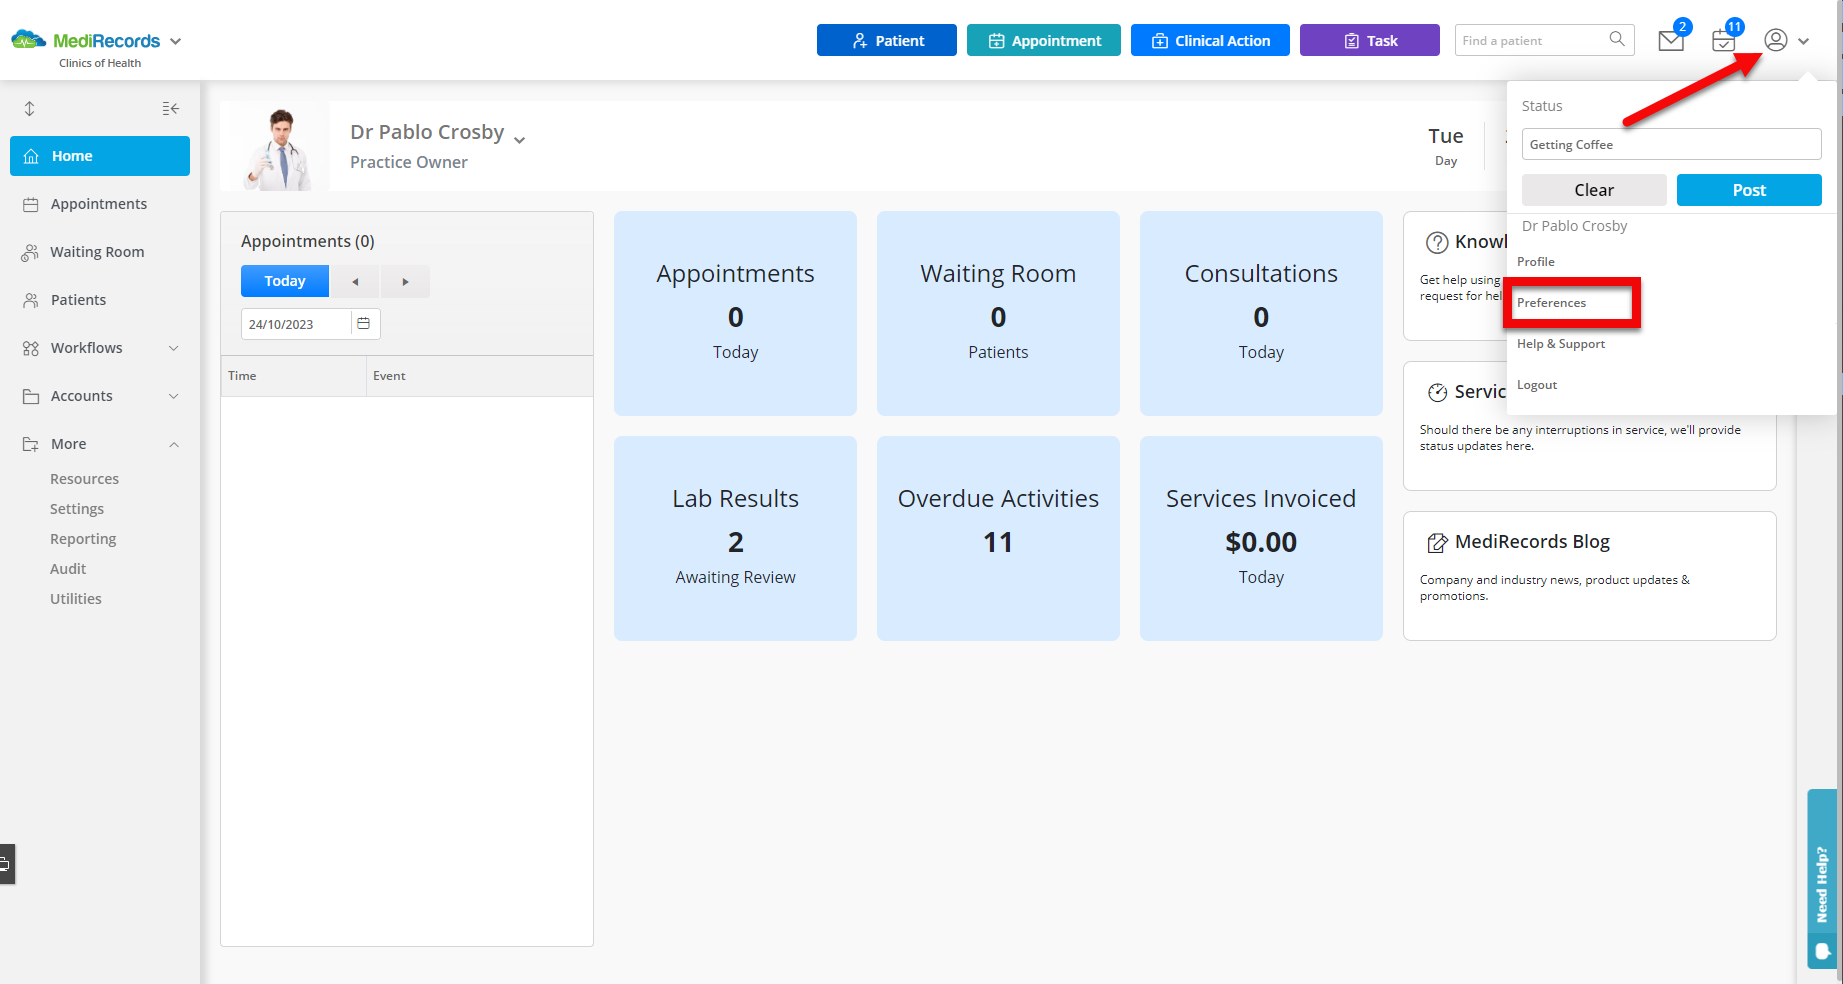Click the Service status gauge icon
The image size is (1843, 984).
coord(1437,392)
